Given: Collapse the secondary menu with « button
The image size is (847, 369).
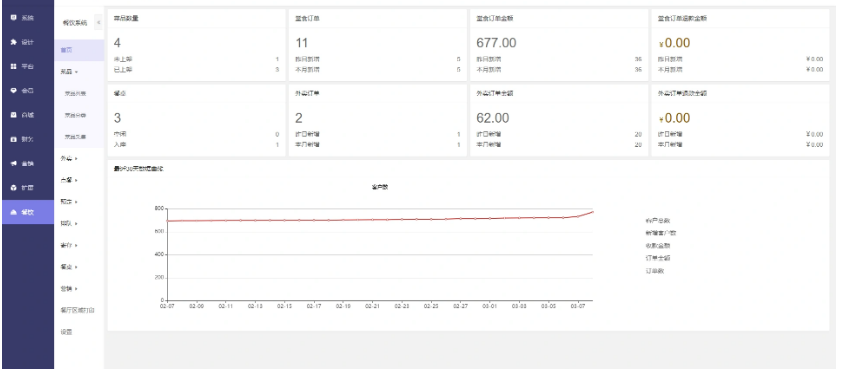Looking at the screenshot, I should [98, 23].
